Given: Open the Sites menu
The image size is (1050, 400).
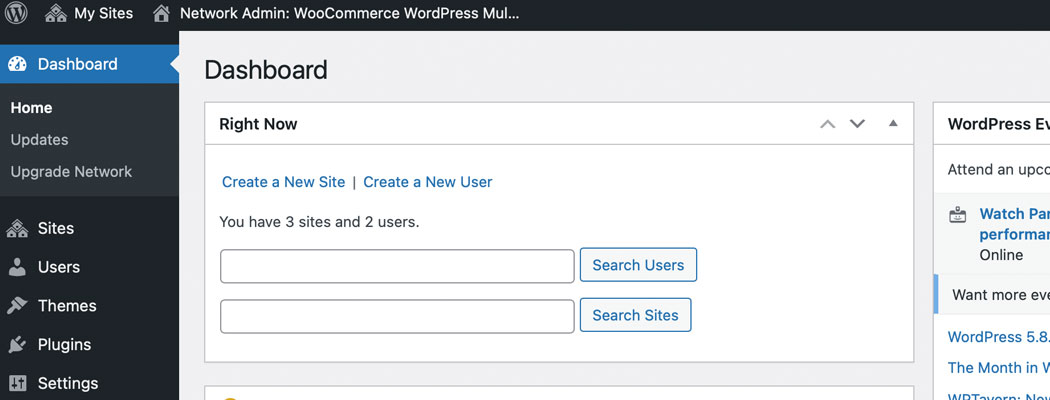Looking at the screenshot, I should pos(89,228).
